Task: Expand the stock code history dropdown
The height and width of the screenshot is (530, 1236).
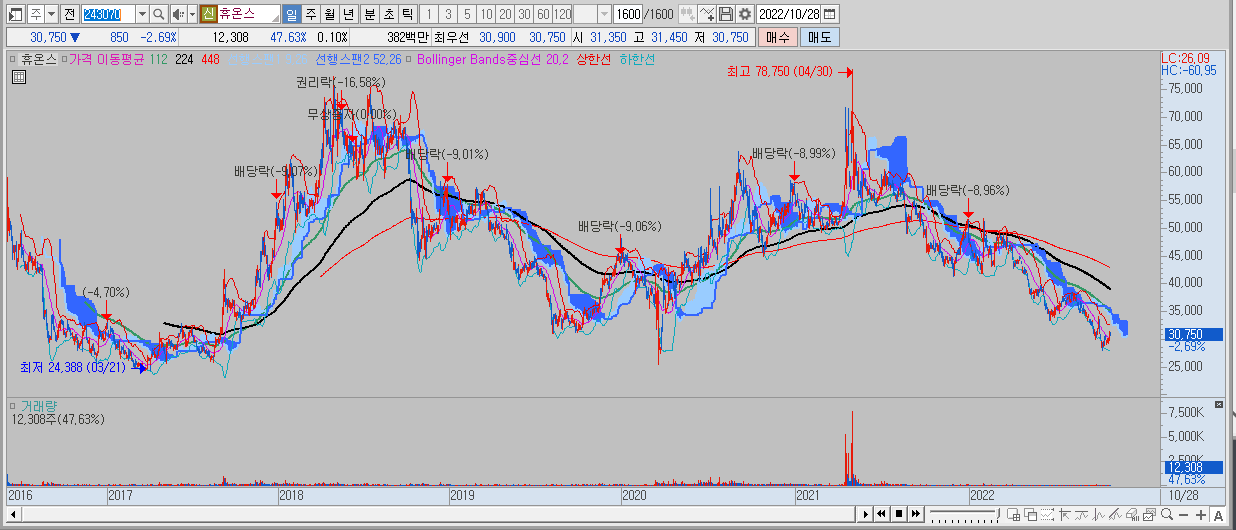Action: pos(142,14)
